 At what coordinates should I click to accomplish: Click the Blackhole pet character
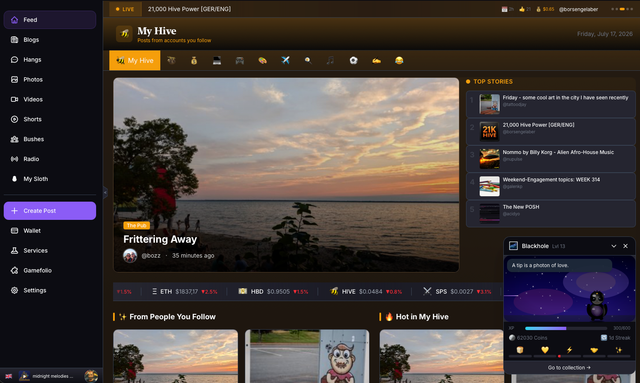click(597, 305)
